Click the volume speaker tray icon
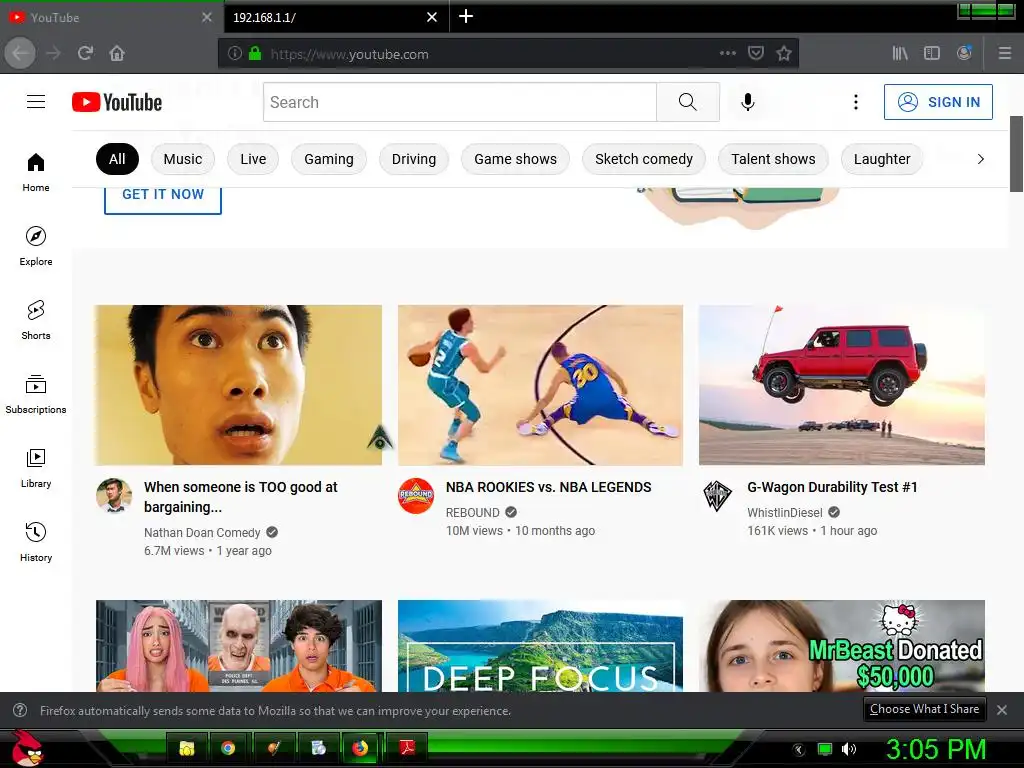The image size is (1024, 768). [x=848, y=749]
